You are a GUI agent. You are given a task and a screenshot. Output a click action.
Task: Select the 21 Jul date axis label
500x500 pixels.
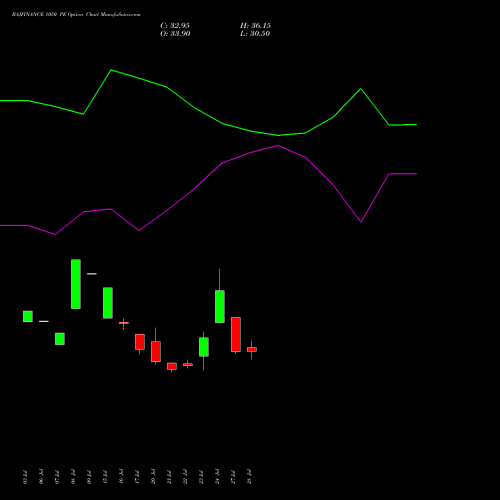169,477
